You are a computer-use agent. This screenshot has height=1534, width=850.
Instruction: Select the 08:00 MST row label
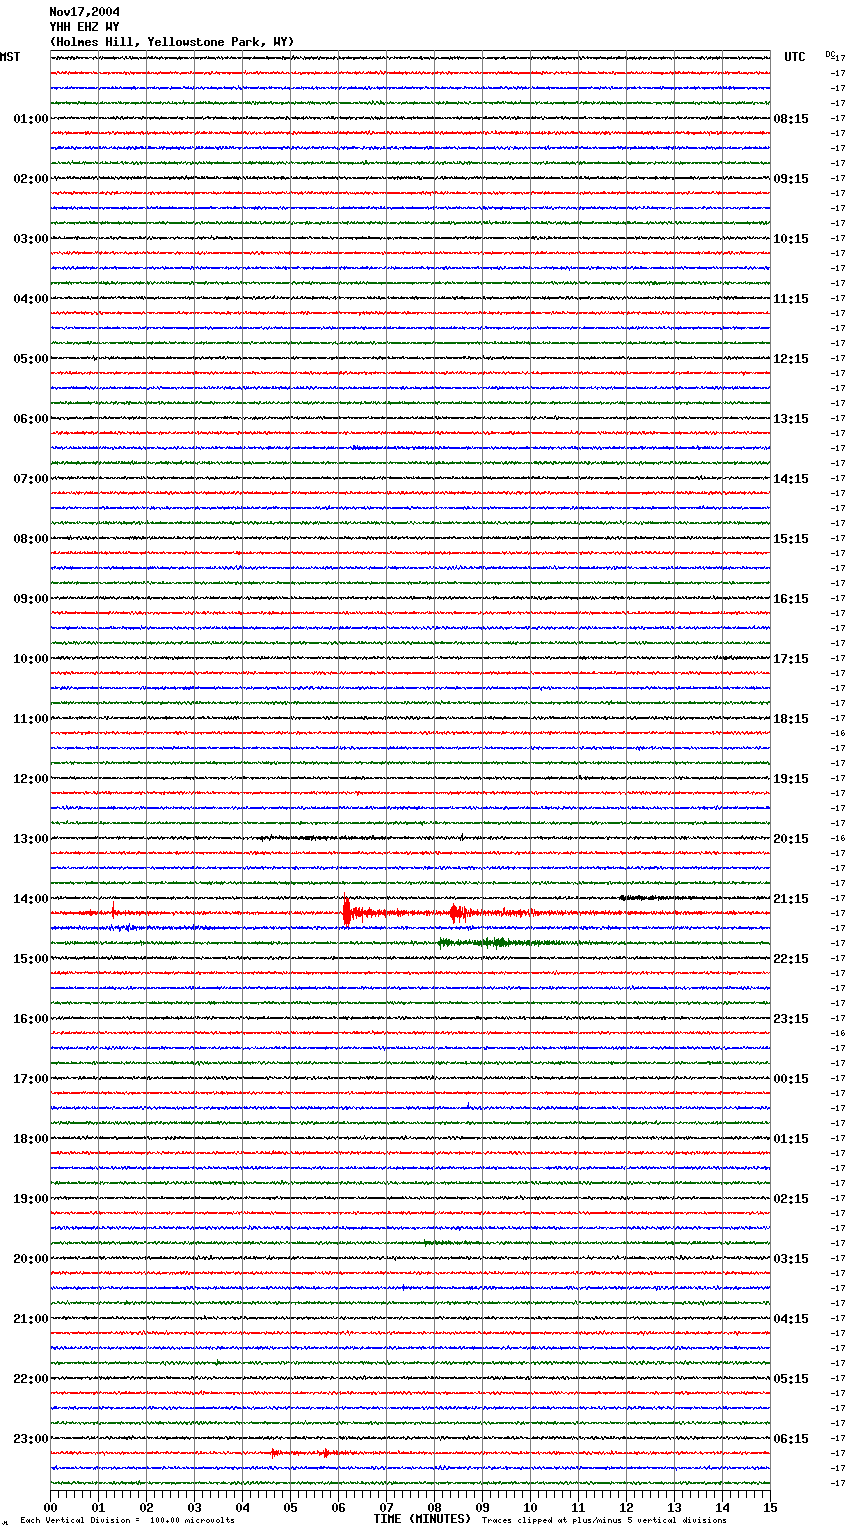point(30,539)
